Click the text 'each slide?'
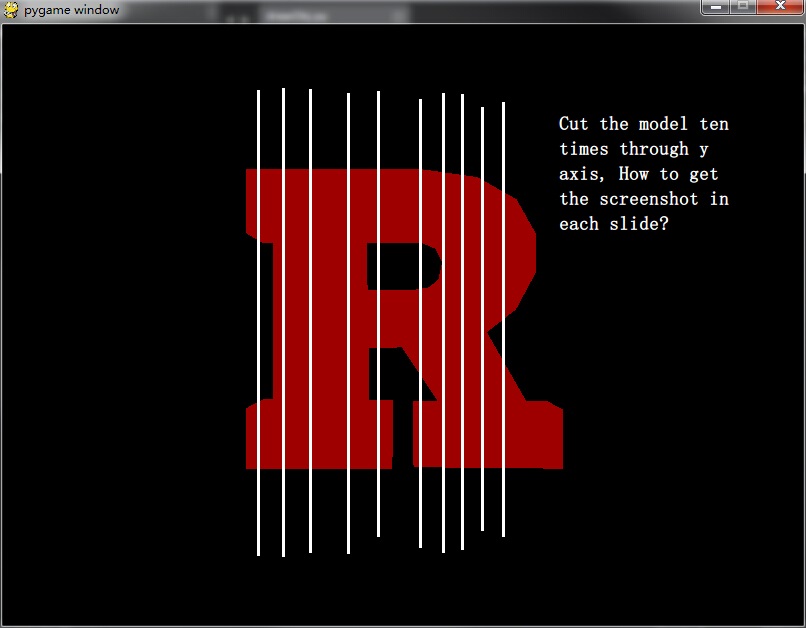The width and height of the screenshot is (806, 628). click(614, 224)
